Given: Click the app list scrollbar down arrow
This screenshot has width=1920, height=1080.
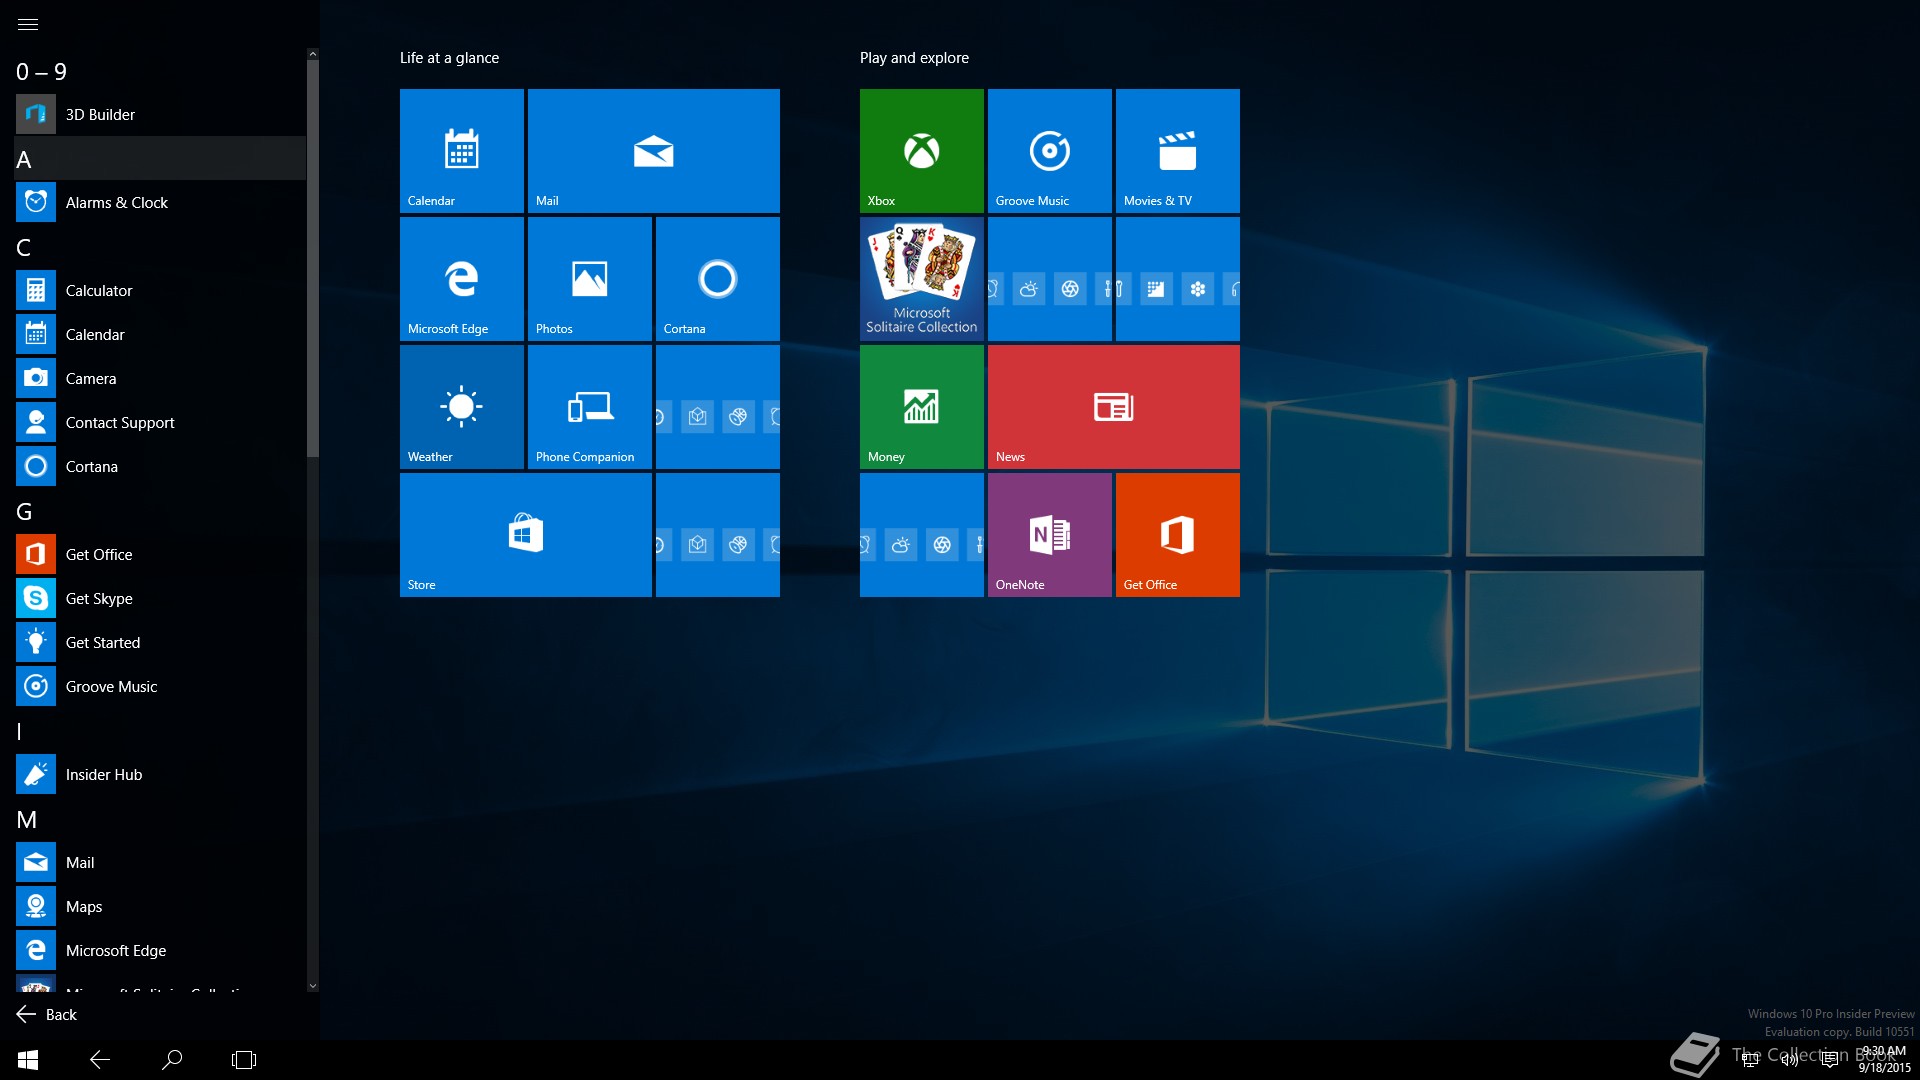Looking at the screenshot, I should point(313,986).
